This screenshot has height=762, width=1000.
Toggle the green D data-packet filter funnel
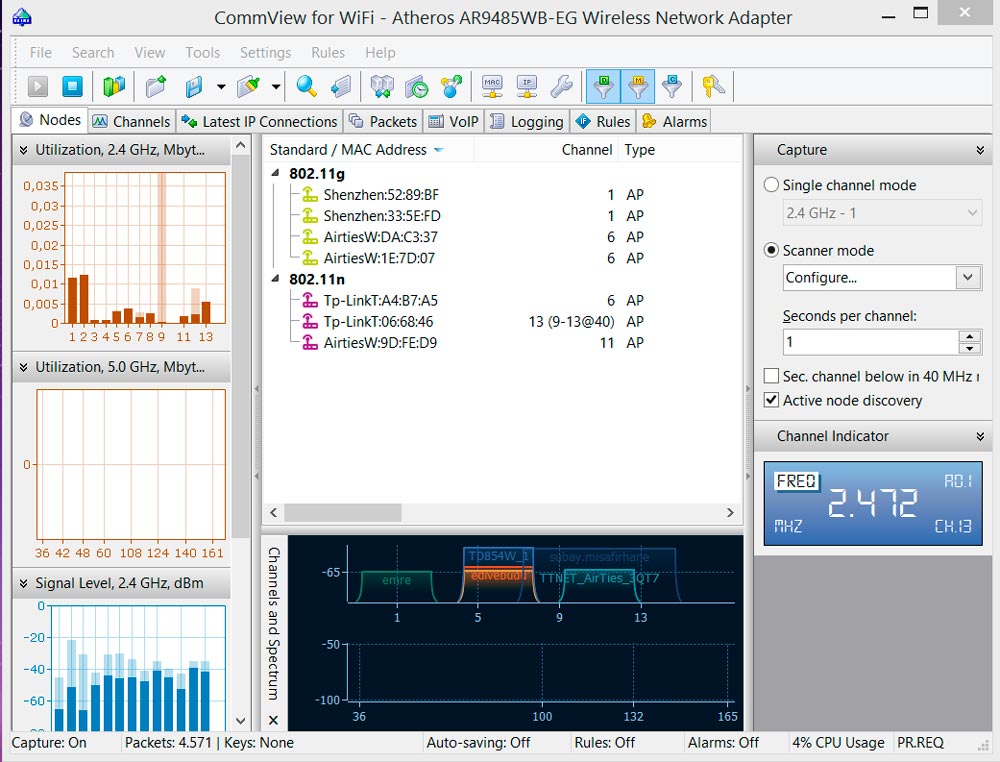click(x=603, y=86)
